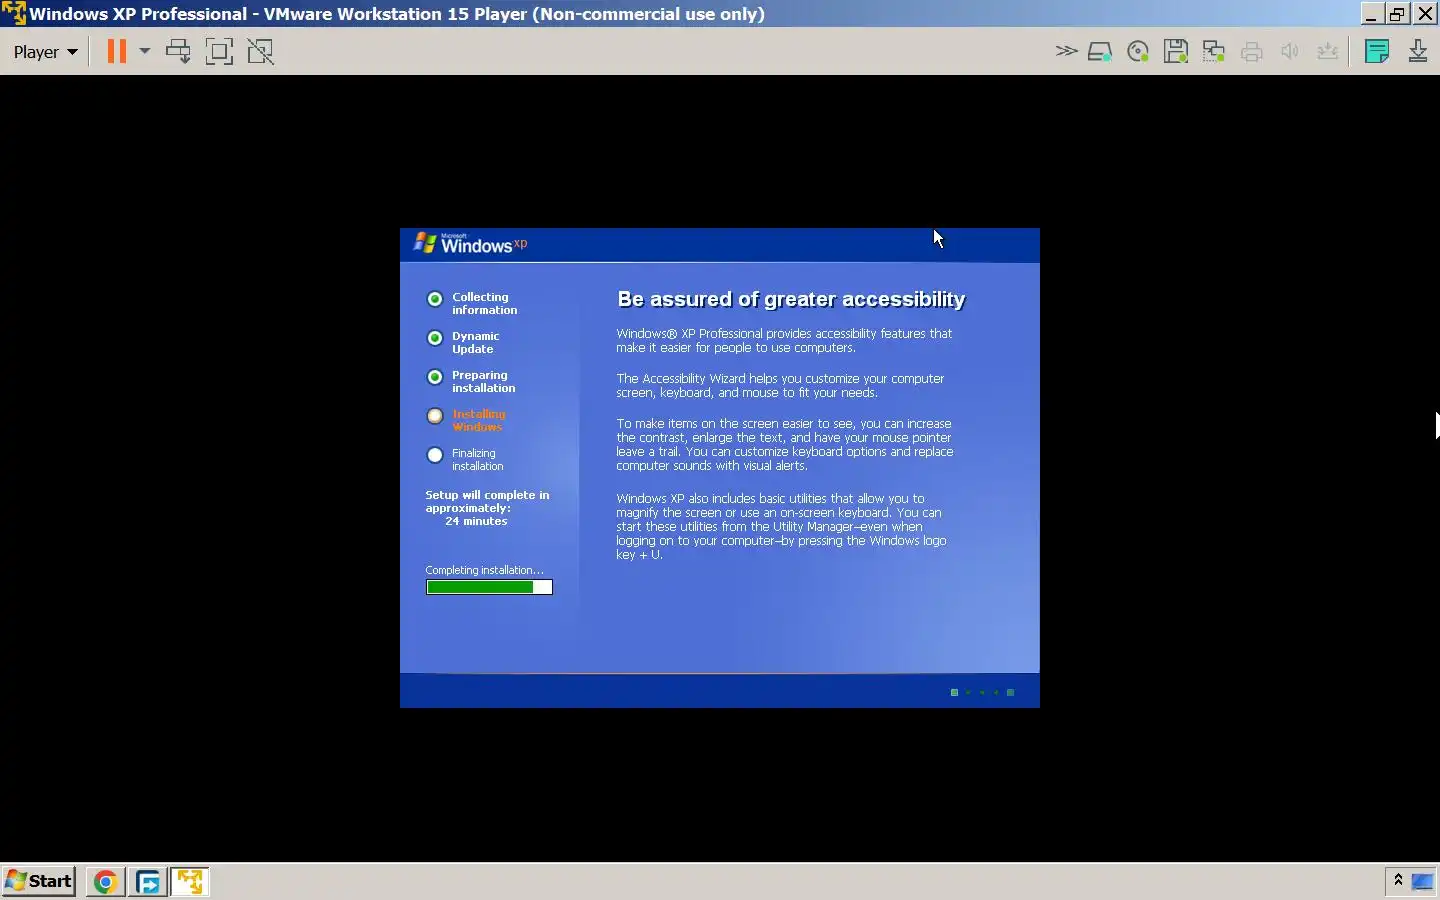Select the VMware Player taskbar button

pyautogui.click(x=190, y=882)
